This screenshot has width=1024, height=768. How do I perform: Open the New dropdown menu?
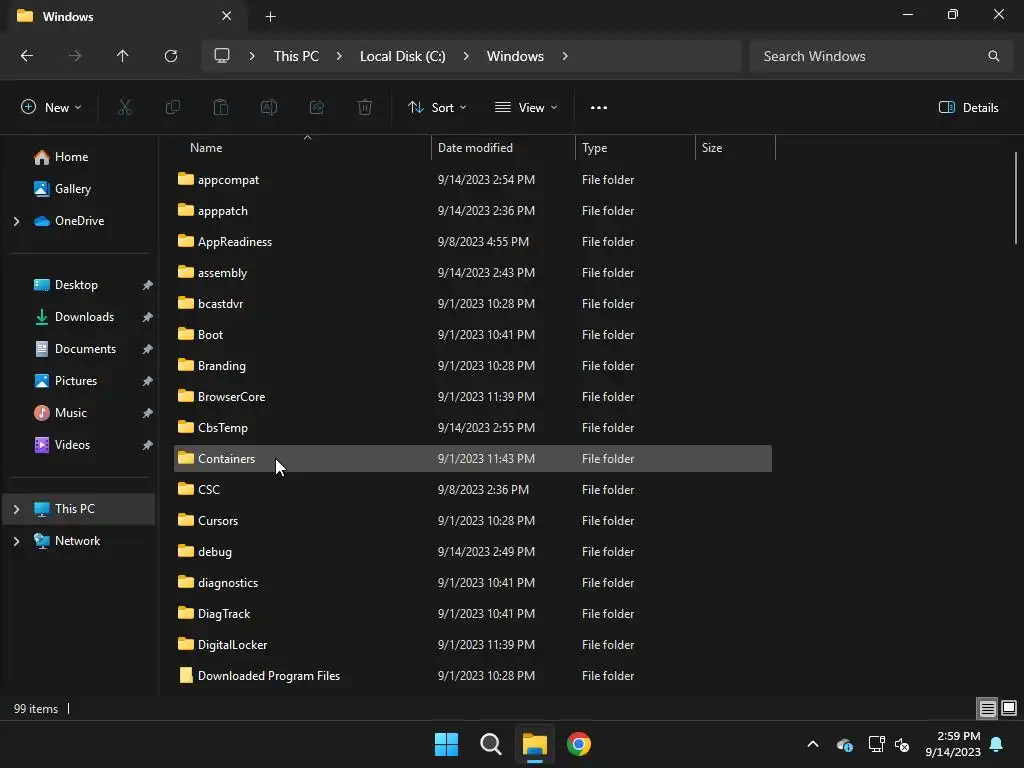tap(51, 108)
